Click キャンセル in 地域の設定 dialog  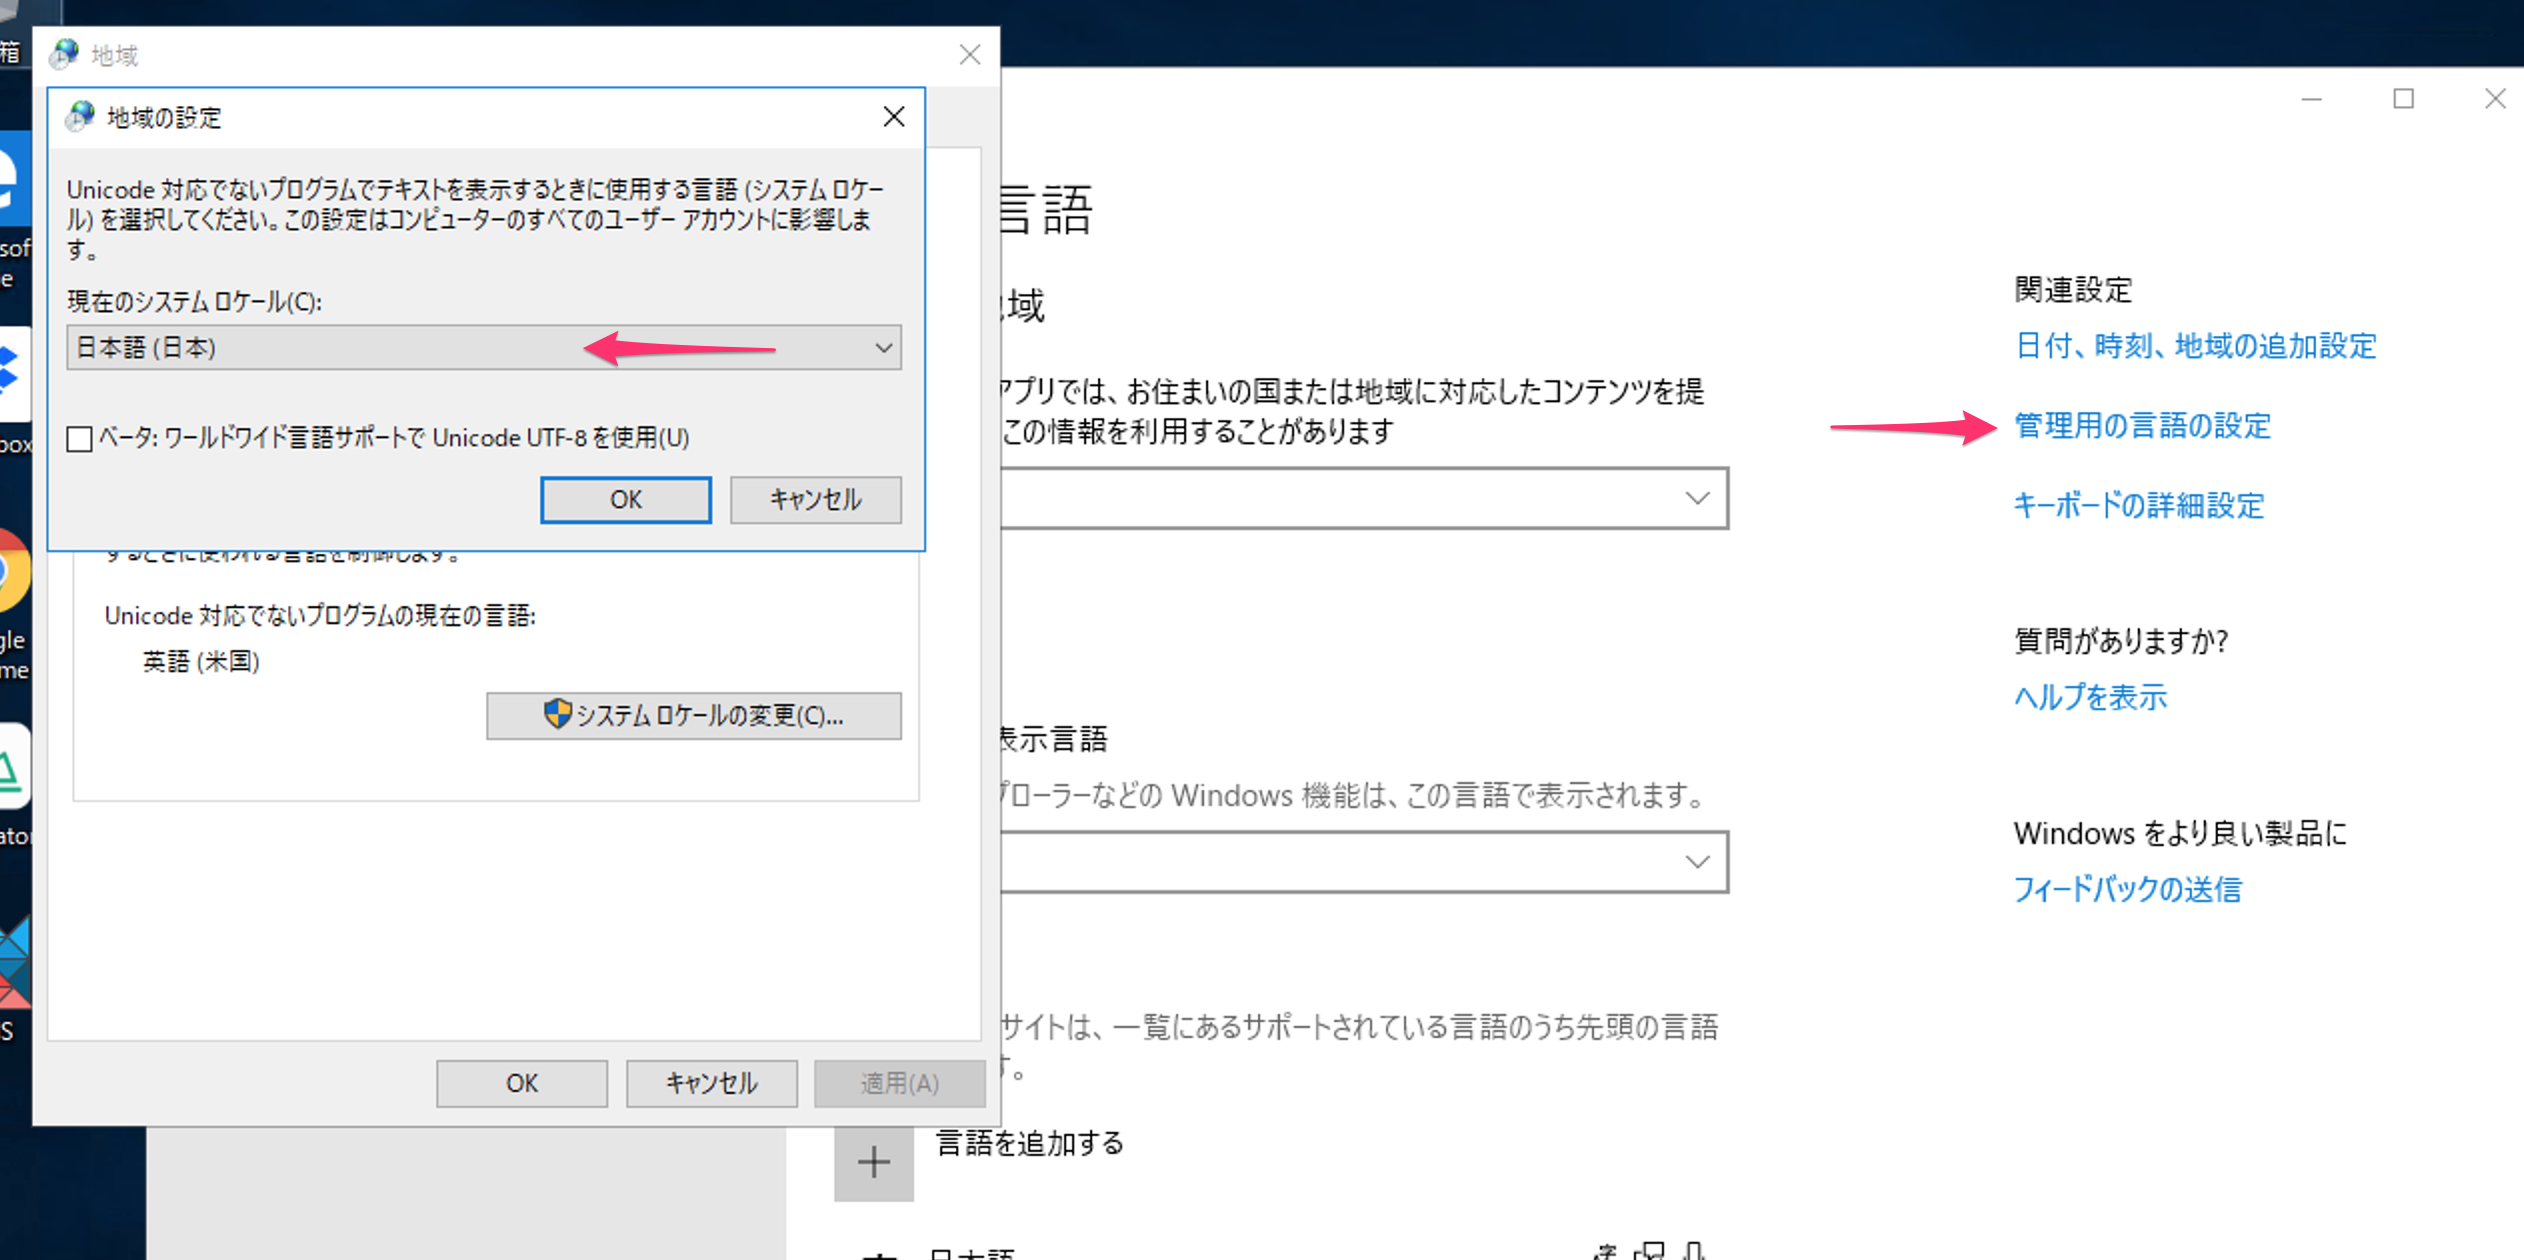point(815,499)
